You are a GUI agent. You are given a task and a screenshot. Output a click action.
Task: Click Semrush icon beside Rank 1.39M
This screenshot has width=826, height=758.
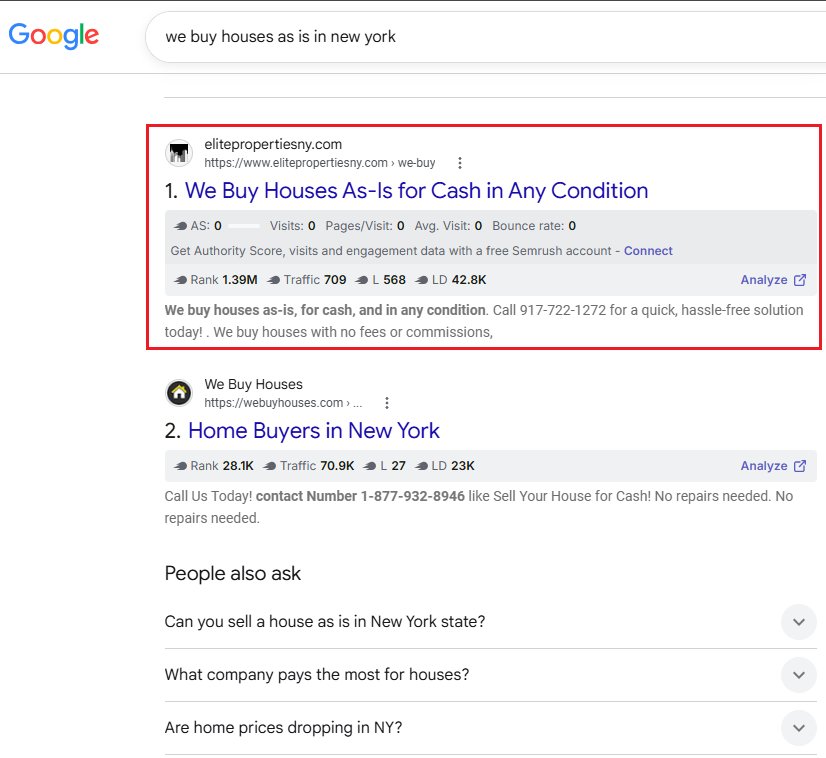click(x=180, y=280)
